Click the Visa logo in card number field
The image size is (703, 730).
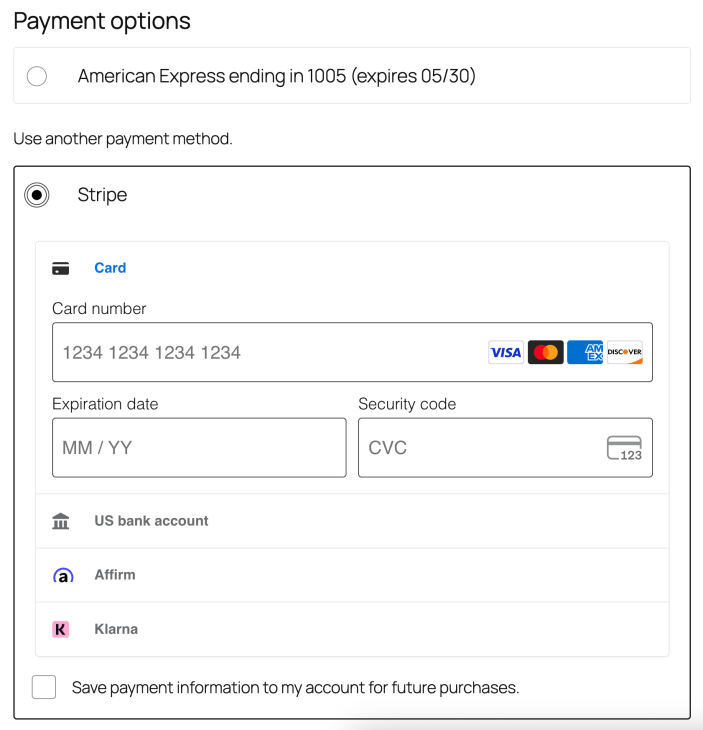click(x=506, y=352)
